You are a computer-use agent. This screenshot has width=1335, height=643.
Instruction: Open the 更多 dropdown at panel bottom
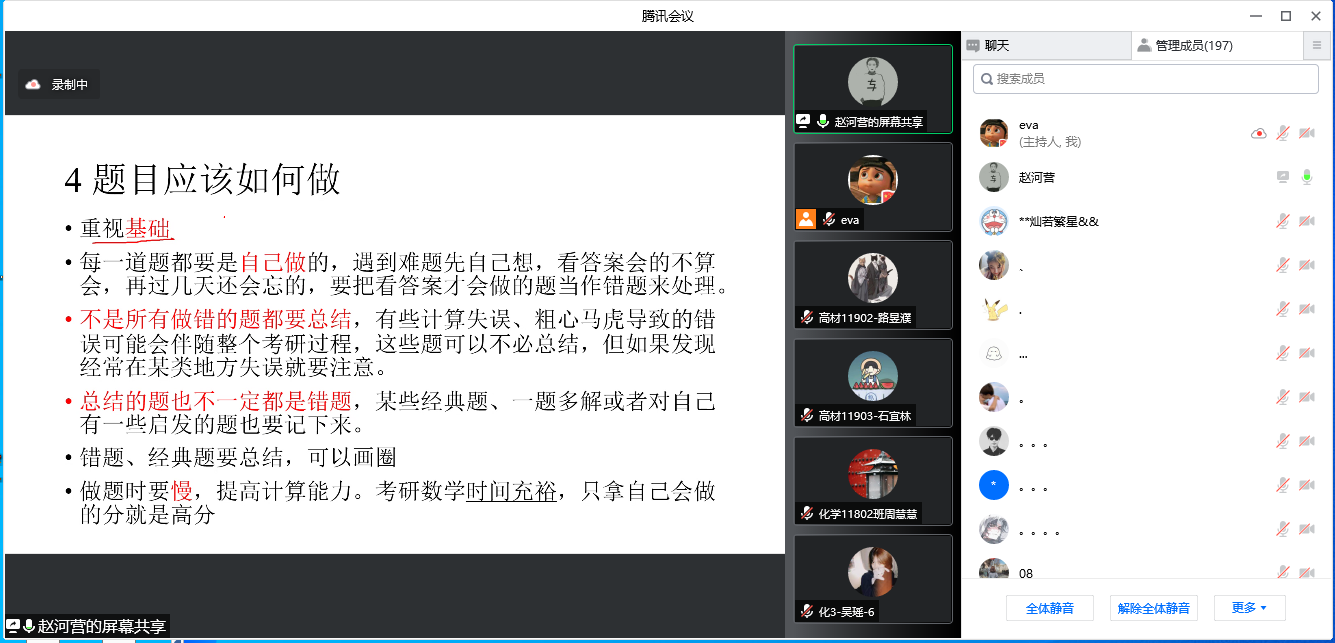pyautogui.click(x=1249, y=608)
